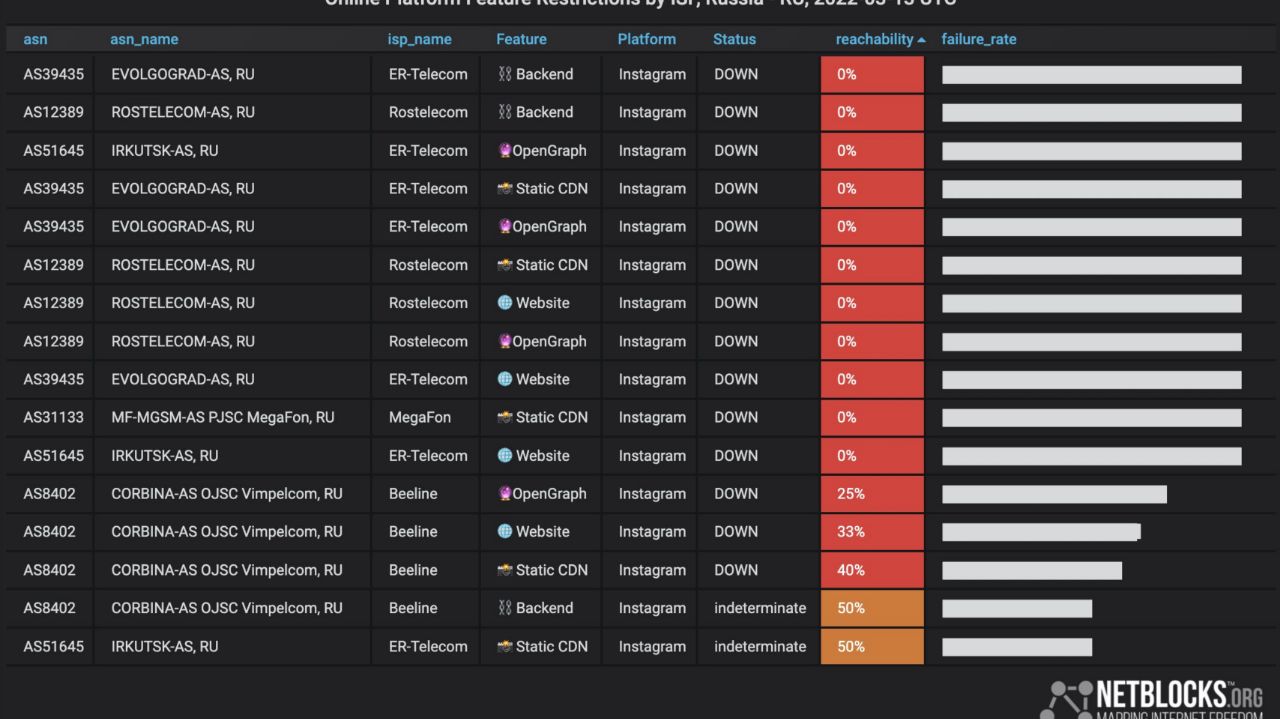Click failure_rate bar in Beeline OpenGraph row
The width and height of the screenshot is (1280, 719).
point(1054,494)
